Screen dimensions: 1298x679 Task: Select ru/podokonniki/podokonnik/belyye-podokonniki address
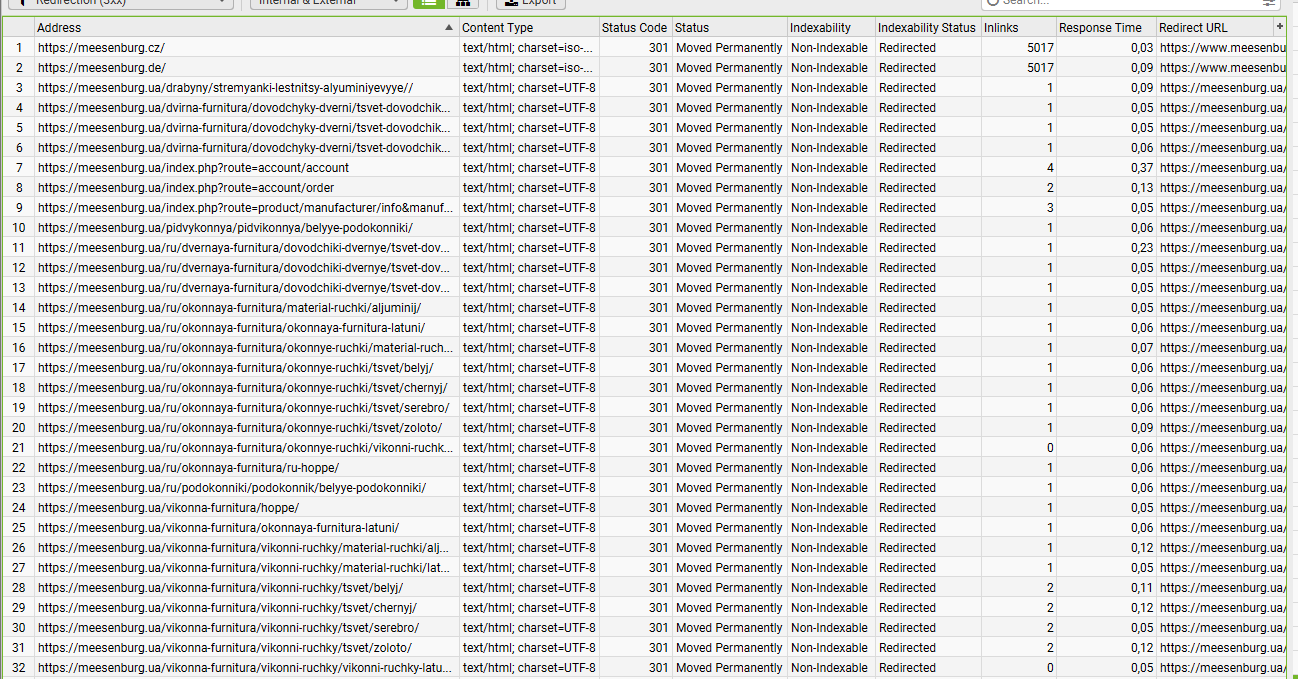231,488
